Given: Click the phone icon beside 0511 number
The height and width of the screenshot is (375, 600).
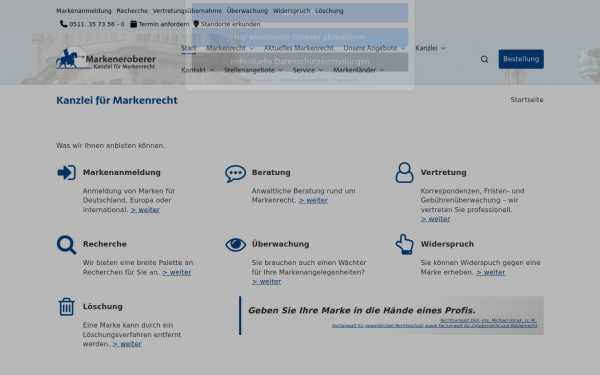Looking at the screenshot, I should click(64, 24).
